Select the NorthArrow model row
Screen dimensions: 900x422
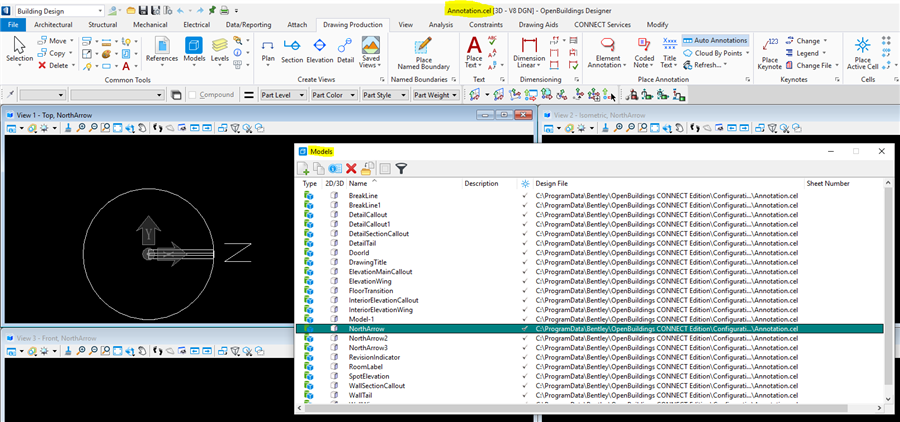[590, 329]
